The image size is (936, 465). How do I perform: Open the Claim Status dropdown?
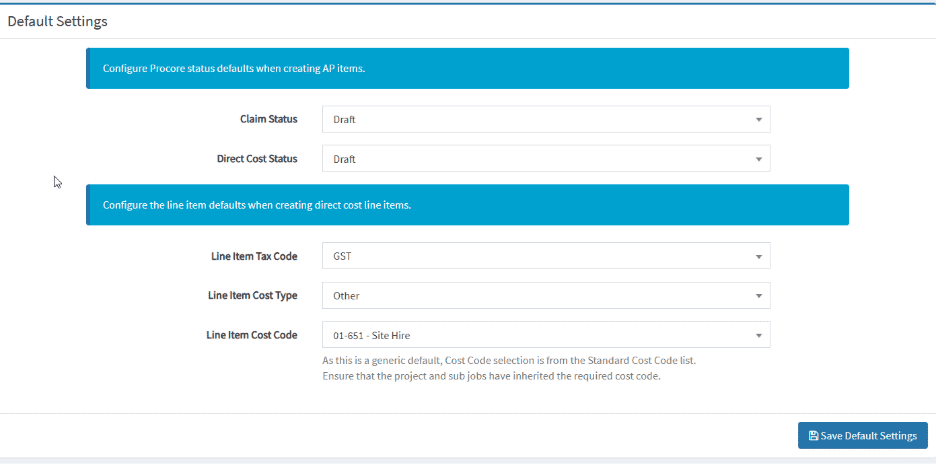(545, 119)
